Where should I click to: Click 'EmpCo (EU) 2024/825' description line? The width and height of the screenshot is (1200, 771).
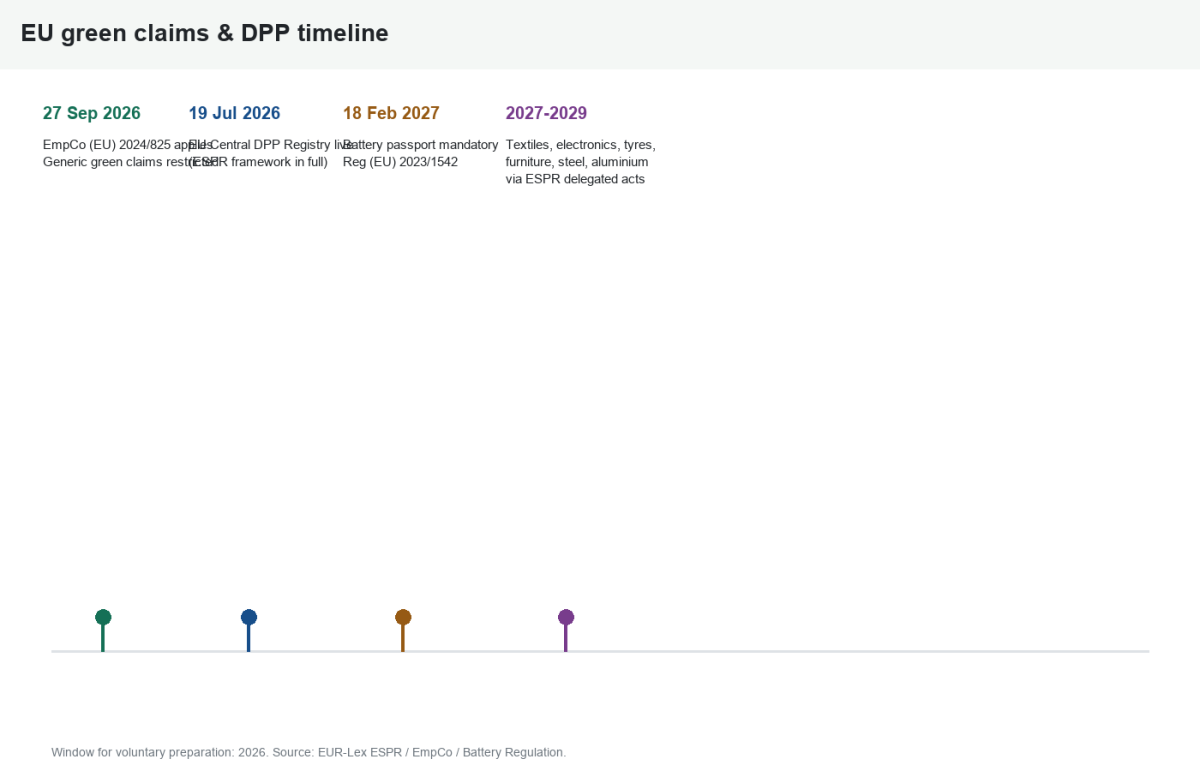(128, 145)
